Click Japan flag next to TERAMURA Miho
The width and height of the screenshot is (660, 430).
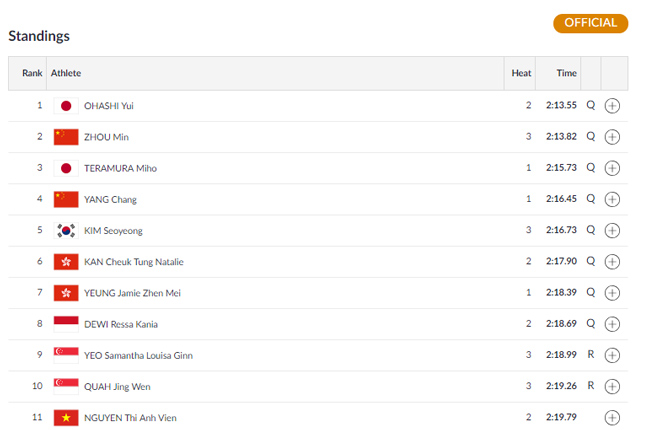tap(66, 168)
